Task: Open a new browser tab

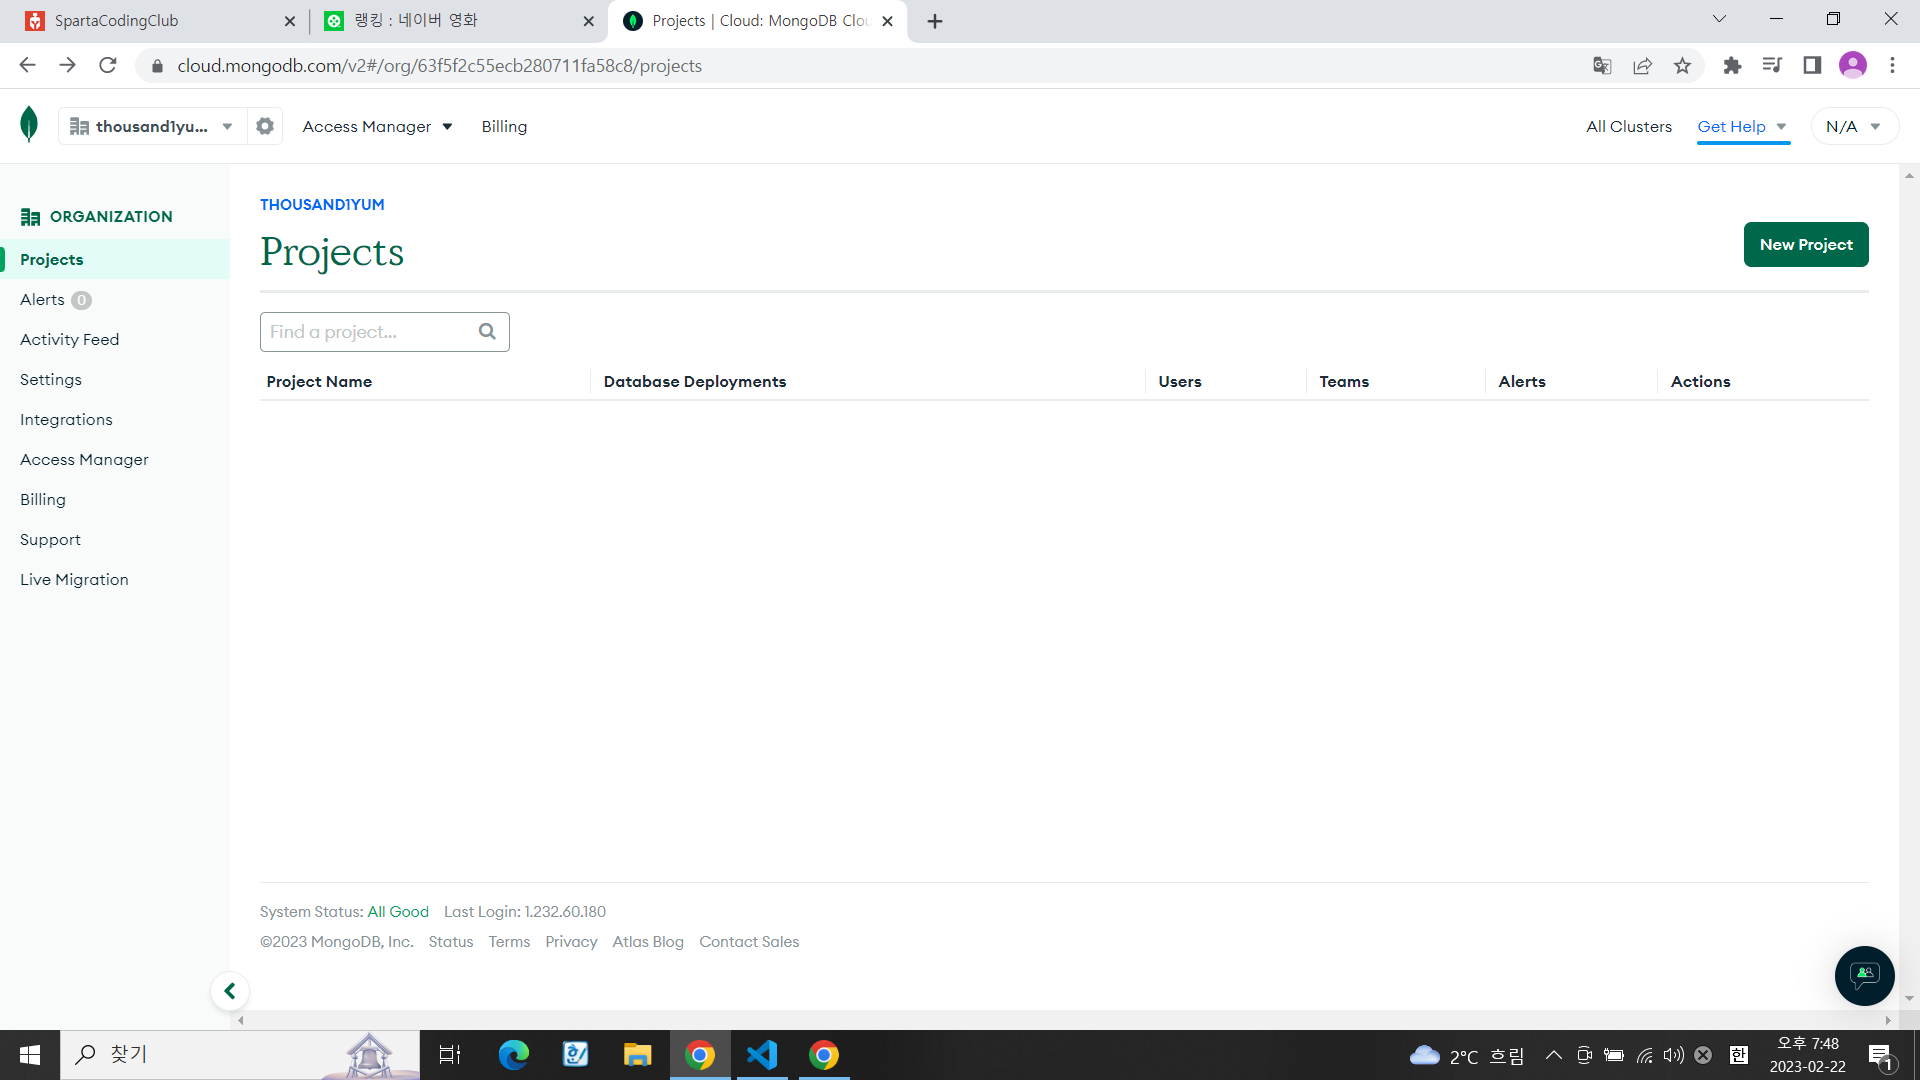Action: (x=935, y=21)
